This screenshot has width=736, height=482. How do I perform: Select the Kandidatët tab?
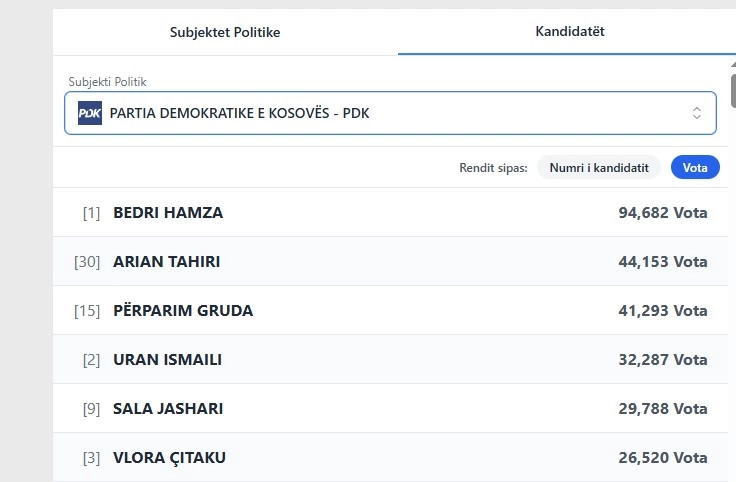coord(570,31)
